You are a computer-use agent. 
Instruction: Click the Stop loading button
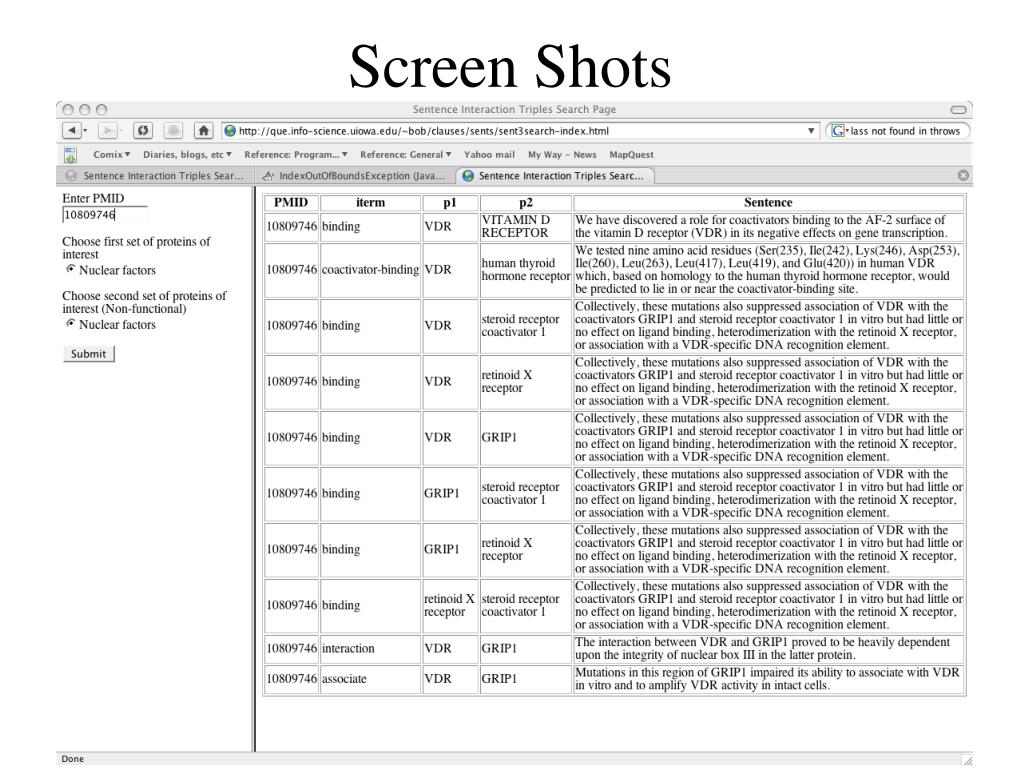(173, 131)
